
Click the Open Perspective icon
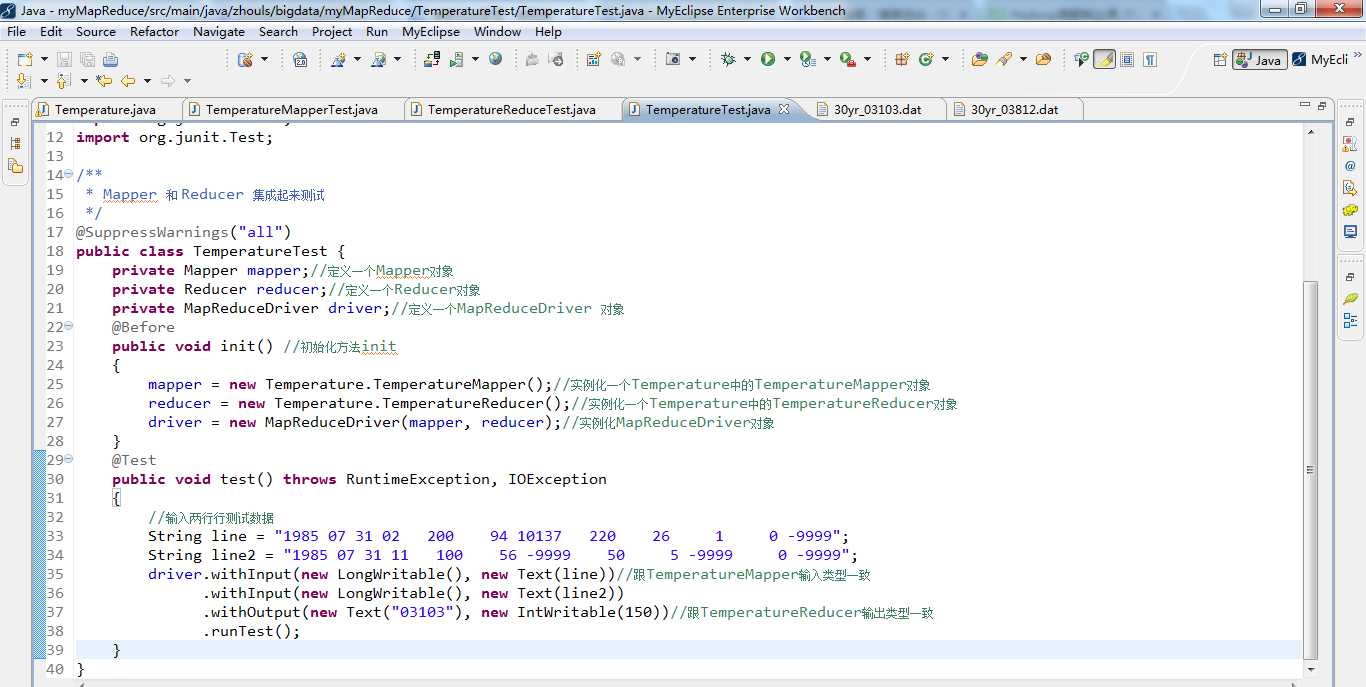[1219, 60]
